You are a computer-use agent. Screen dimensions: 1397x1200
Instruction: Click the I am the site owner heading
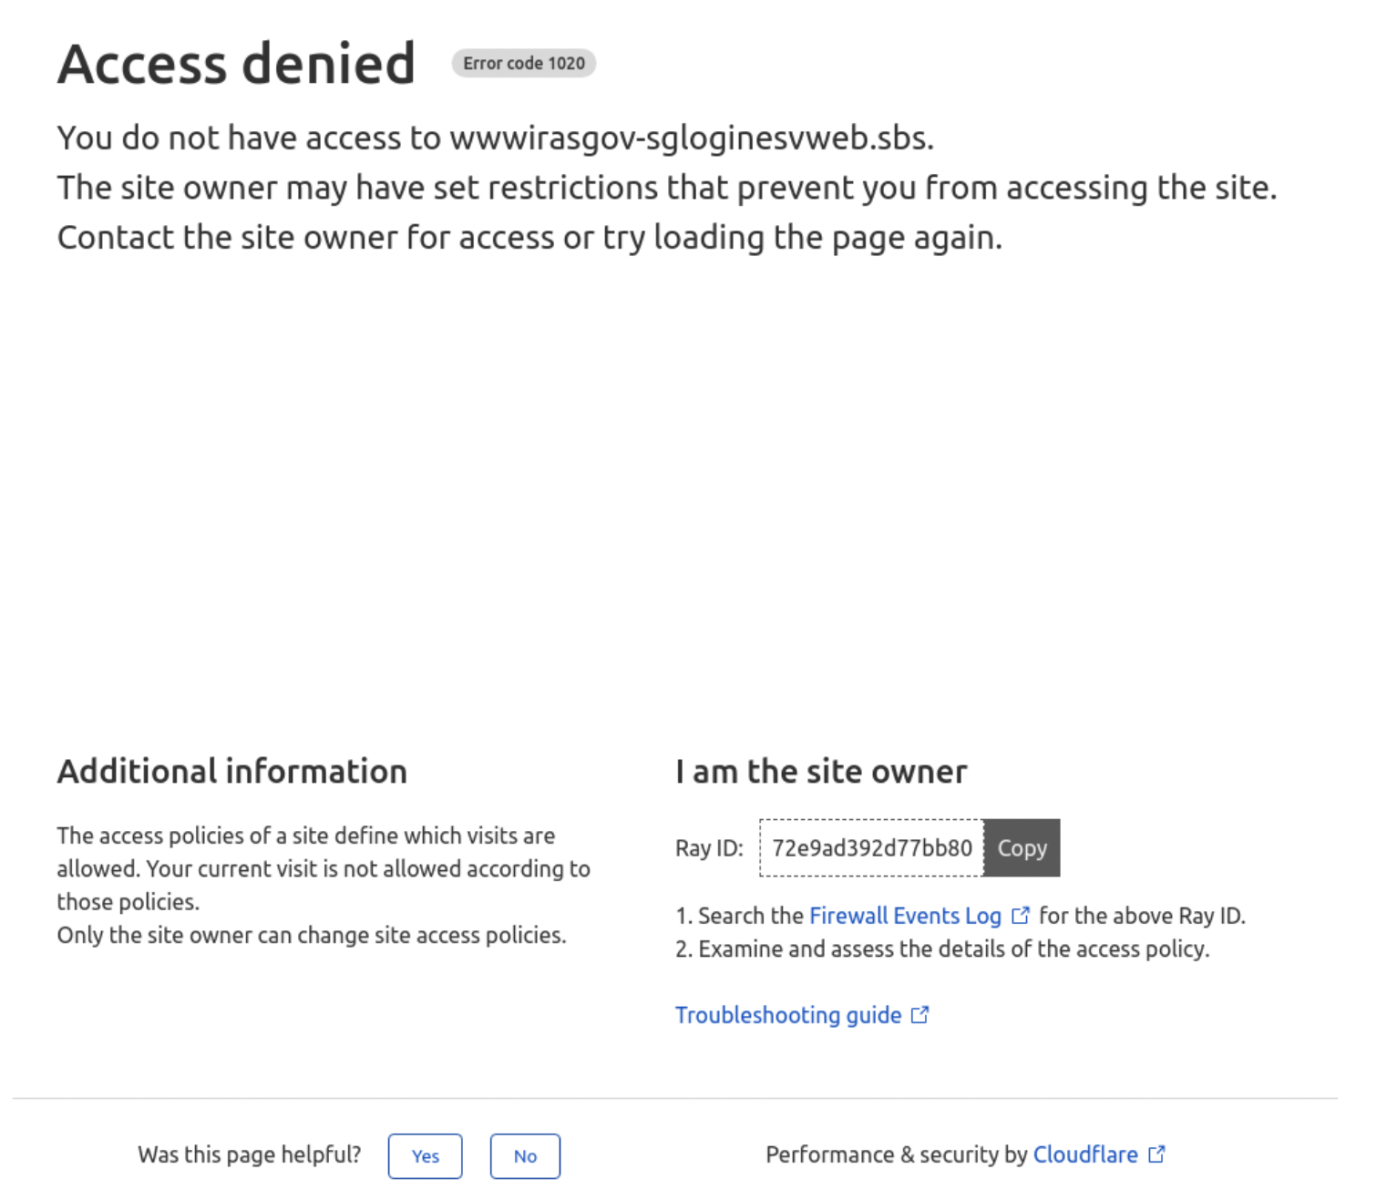821,771
